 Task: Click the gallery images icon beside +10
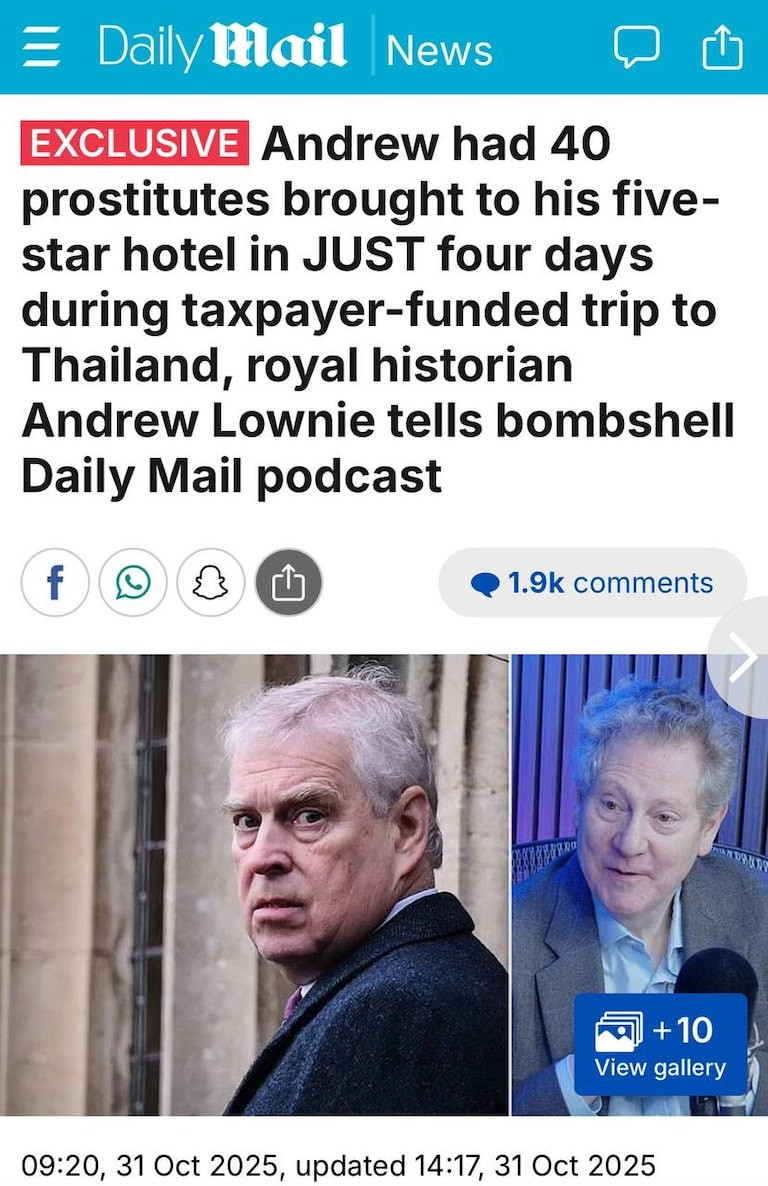pyautogui.click(x=619, y=1031)
